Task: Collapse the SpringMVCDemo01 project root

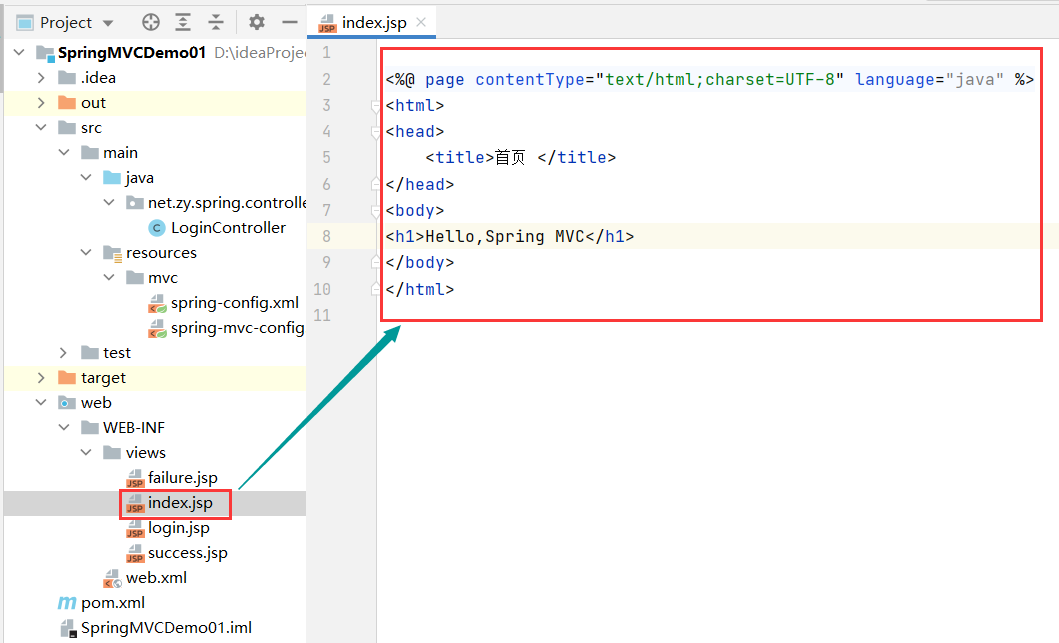Action: (x=19, y=52)
